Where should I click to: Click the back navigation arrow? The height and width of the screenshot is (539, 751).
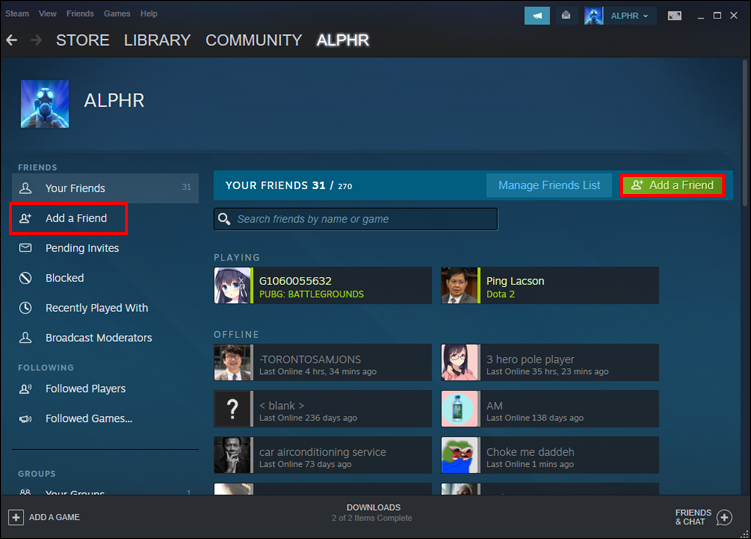tap(11, 40)
